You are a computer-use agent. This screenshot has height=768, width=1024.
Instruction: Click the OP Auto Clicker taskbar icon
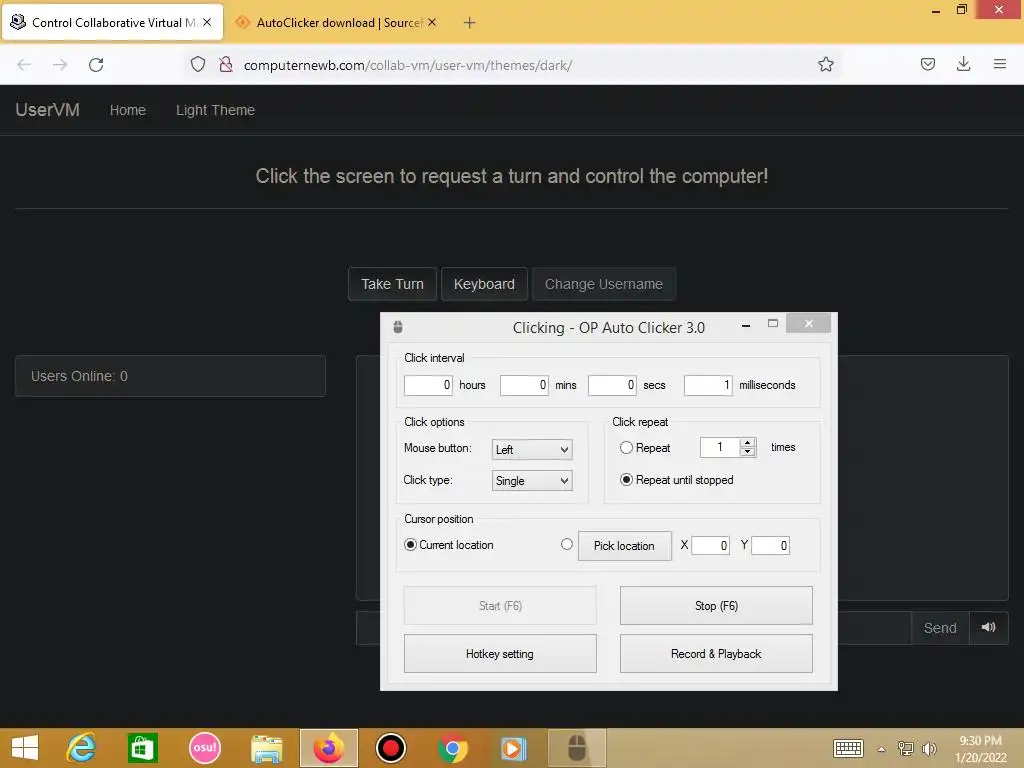point(577,748)
